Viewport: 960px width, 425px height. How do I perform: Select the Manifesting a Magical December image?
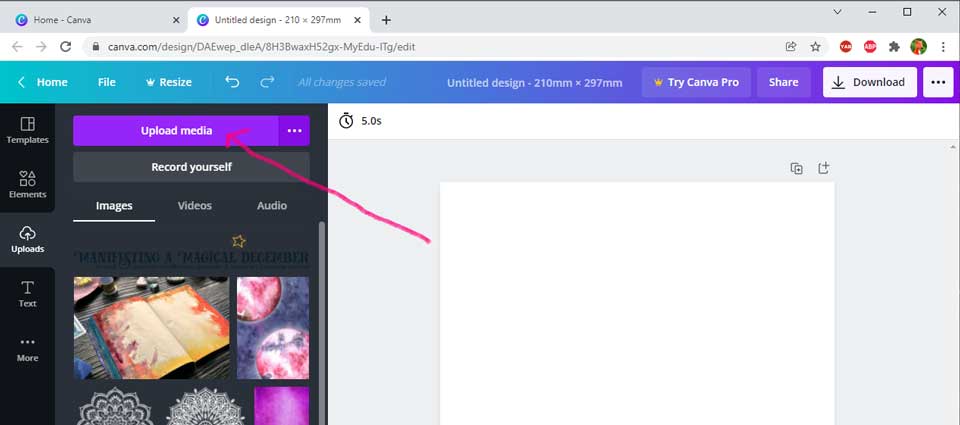(x=191, y=252)
